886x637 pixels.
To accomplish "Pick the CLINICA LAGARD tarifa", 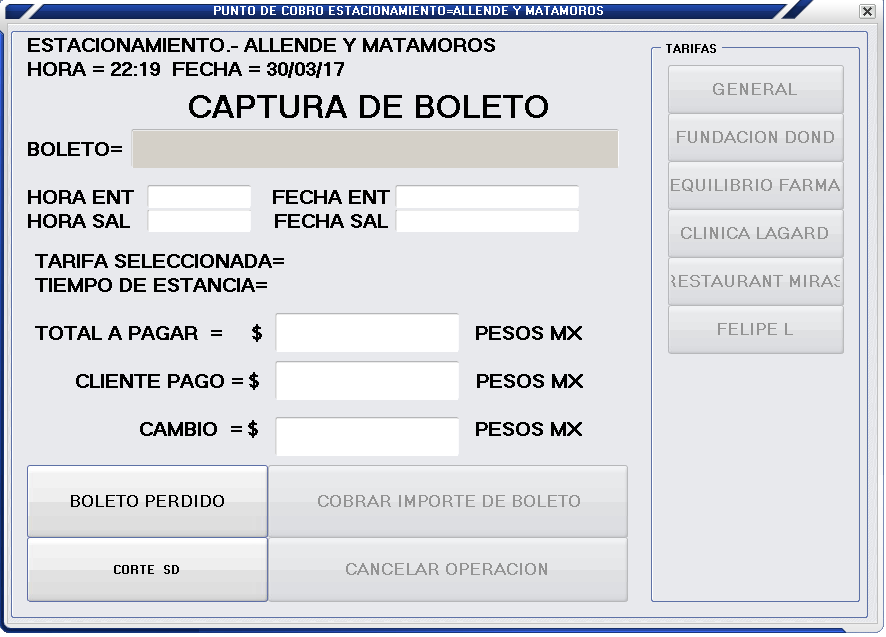I will (755, 233).
